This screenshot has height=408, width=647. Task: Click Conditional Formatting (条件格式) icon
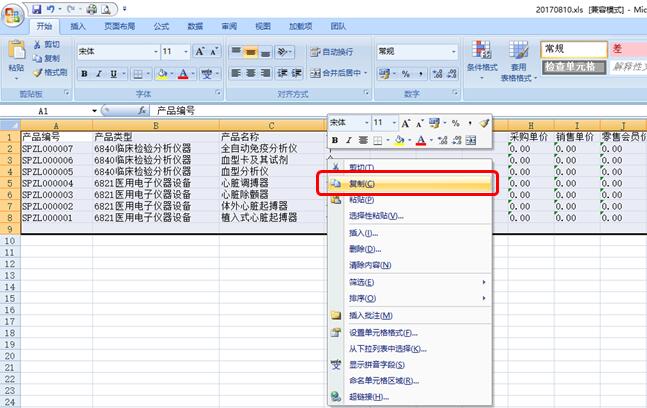[482, 54]
